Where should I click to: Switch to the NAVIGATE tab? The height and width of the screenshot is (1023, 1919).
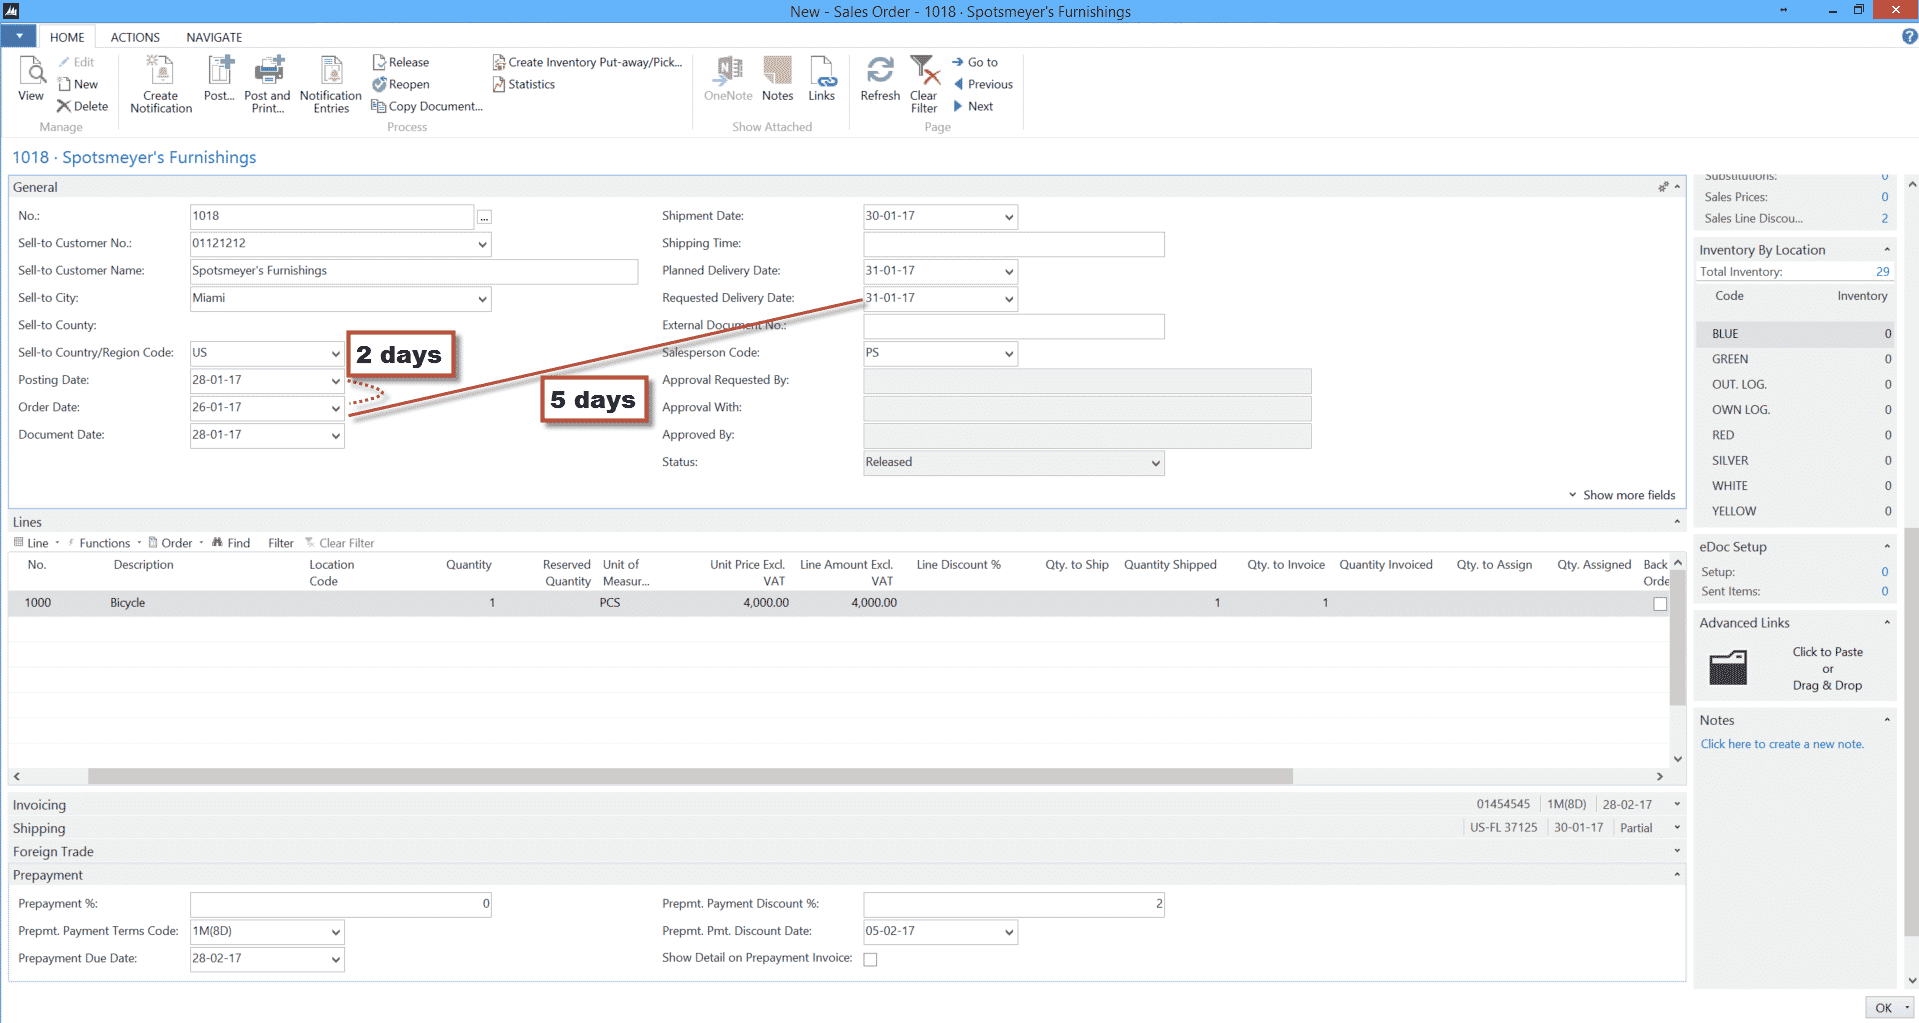pos(214,37)
